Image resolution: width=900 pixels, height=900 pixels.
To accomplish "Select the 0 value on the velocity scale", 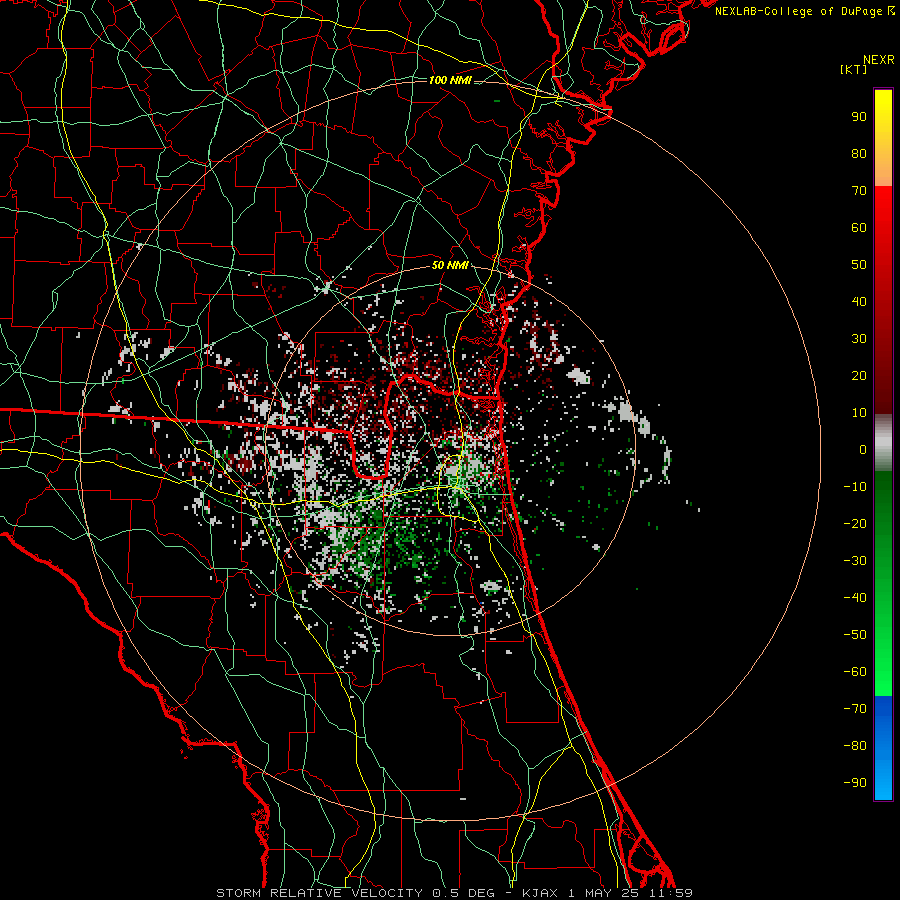I will pos(863,450).
